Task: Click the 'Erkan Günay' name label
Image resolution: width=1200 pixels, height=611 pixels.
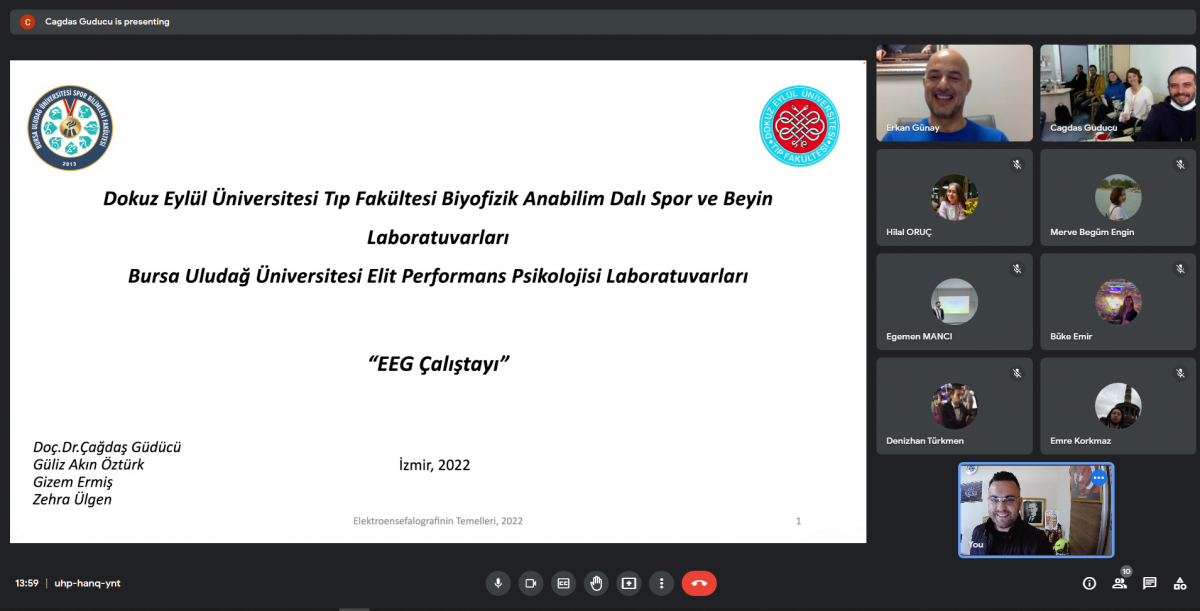Action: click(x=913, y=128)
